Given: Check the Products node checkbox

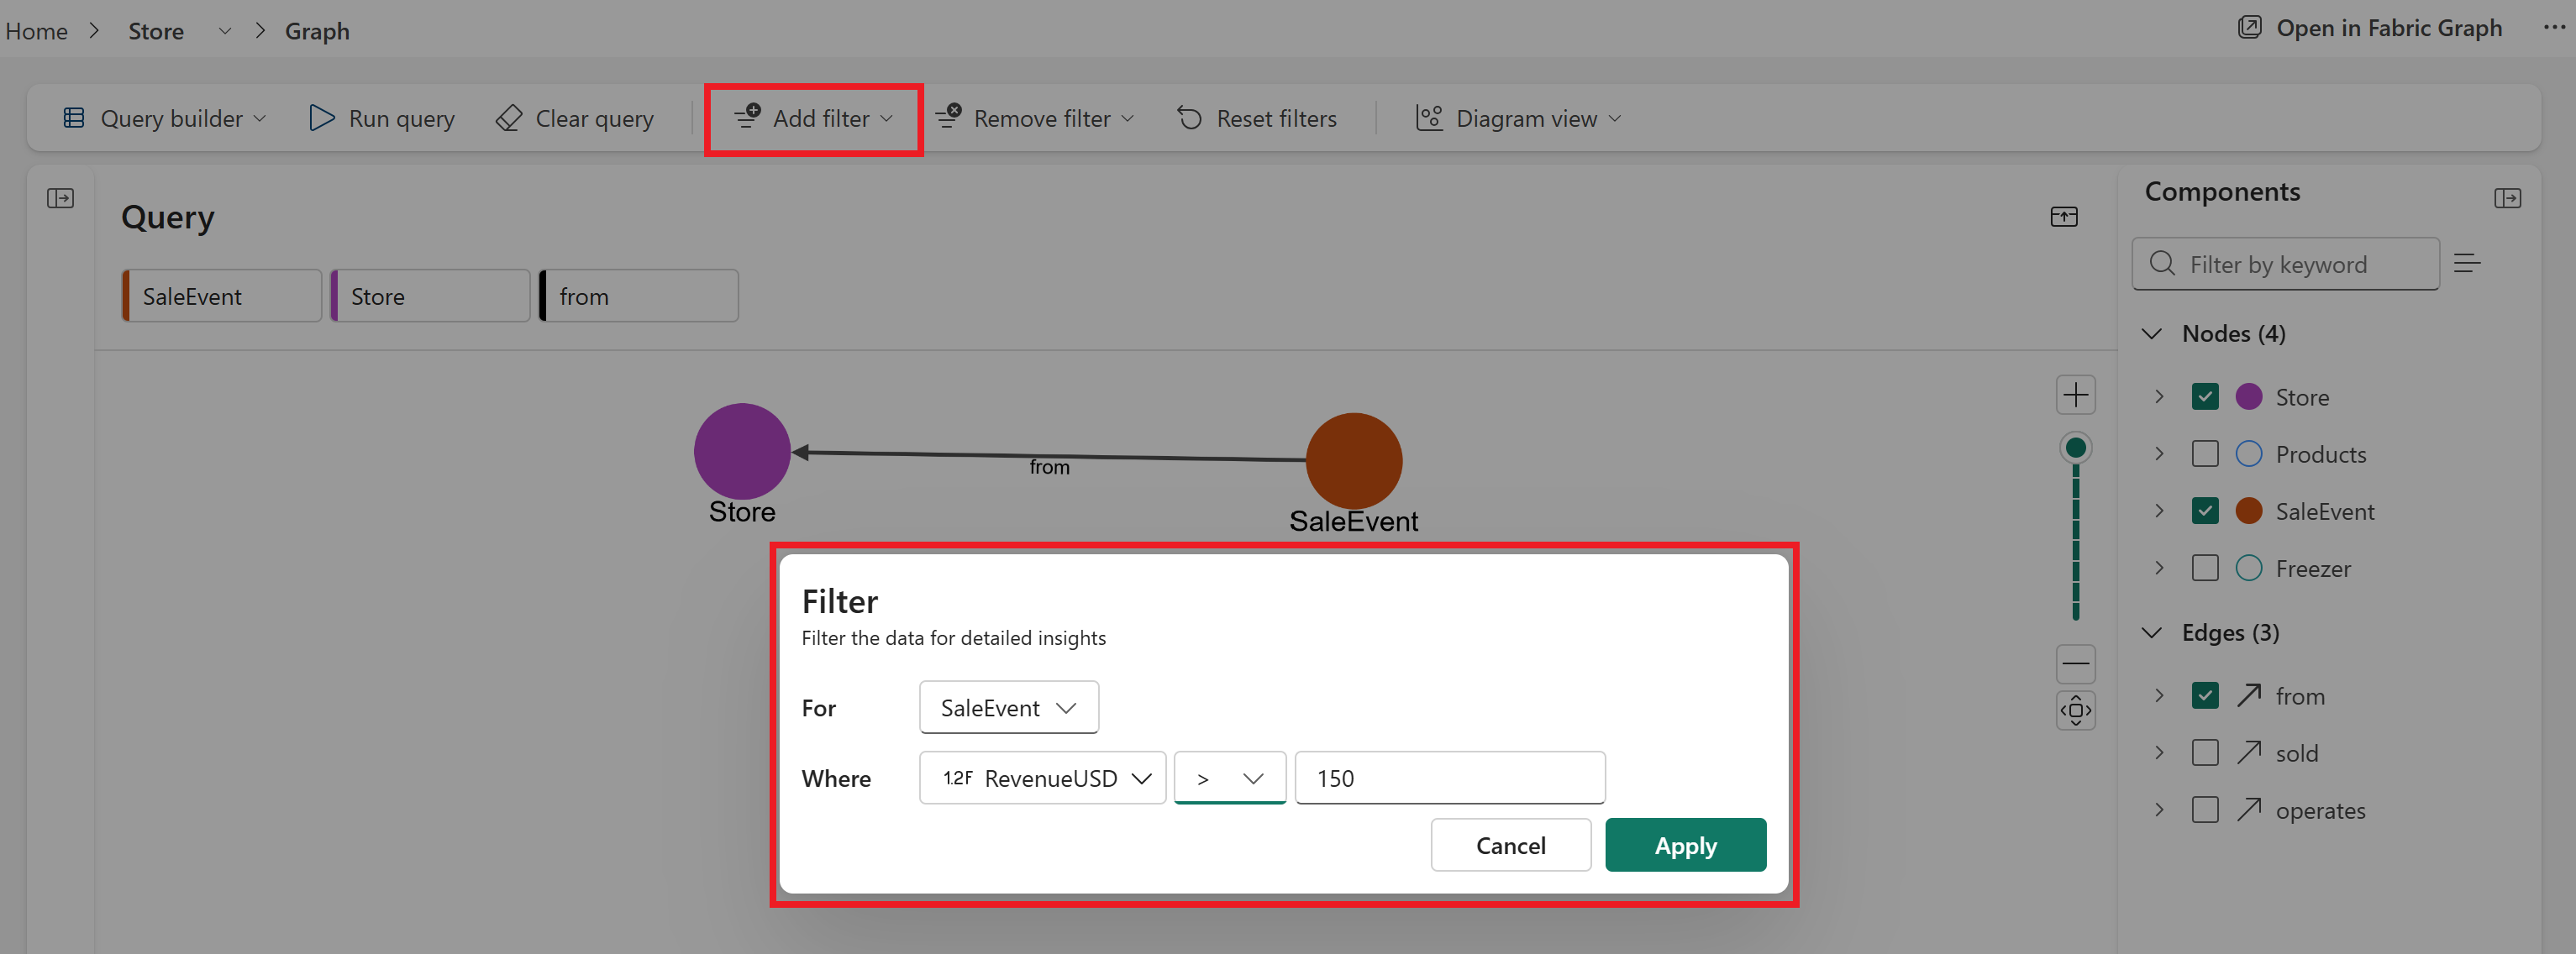Looking at the screenshot, I should 2204,454.
